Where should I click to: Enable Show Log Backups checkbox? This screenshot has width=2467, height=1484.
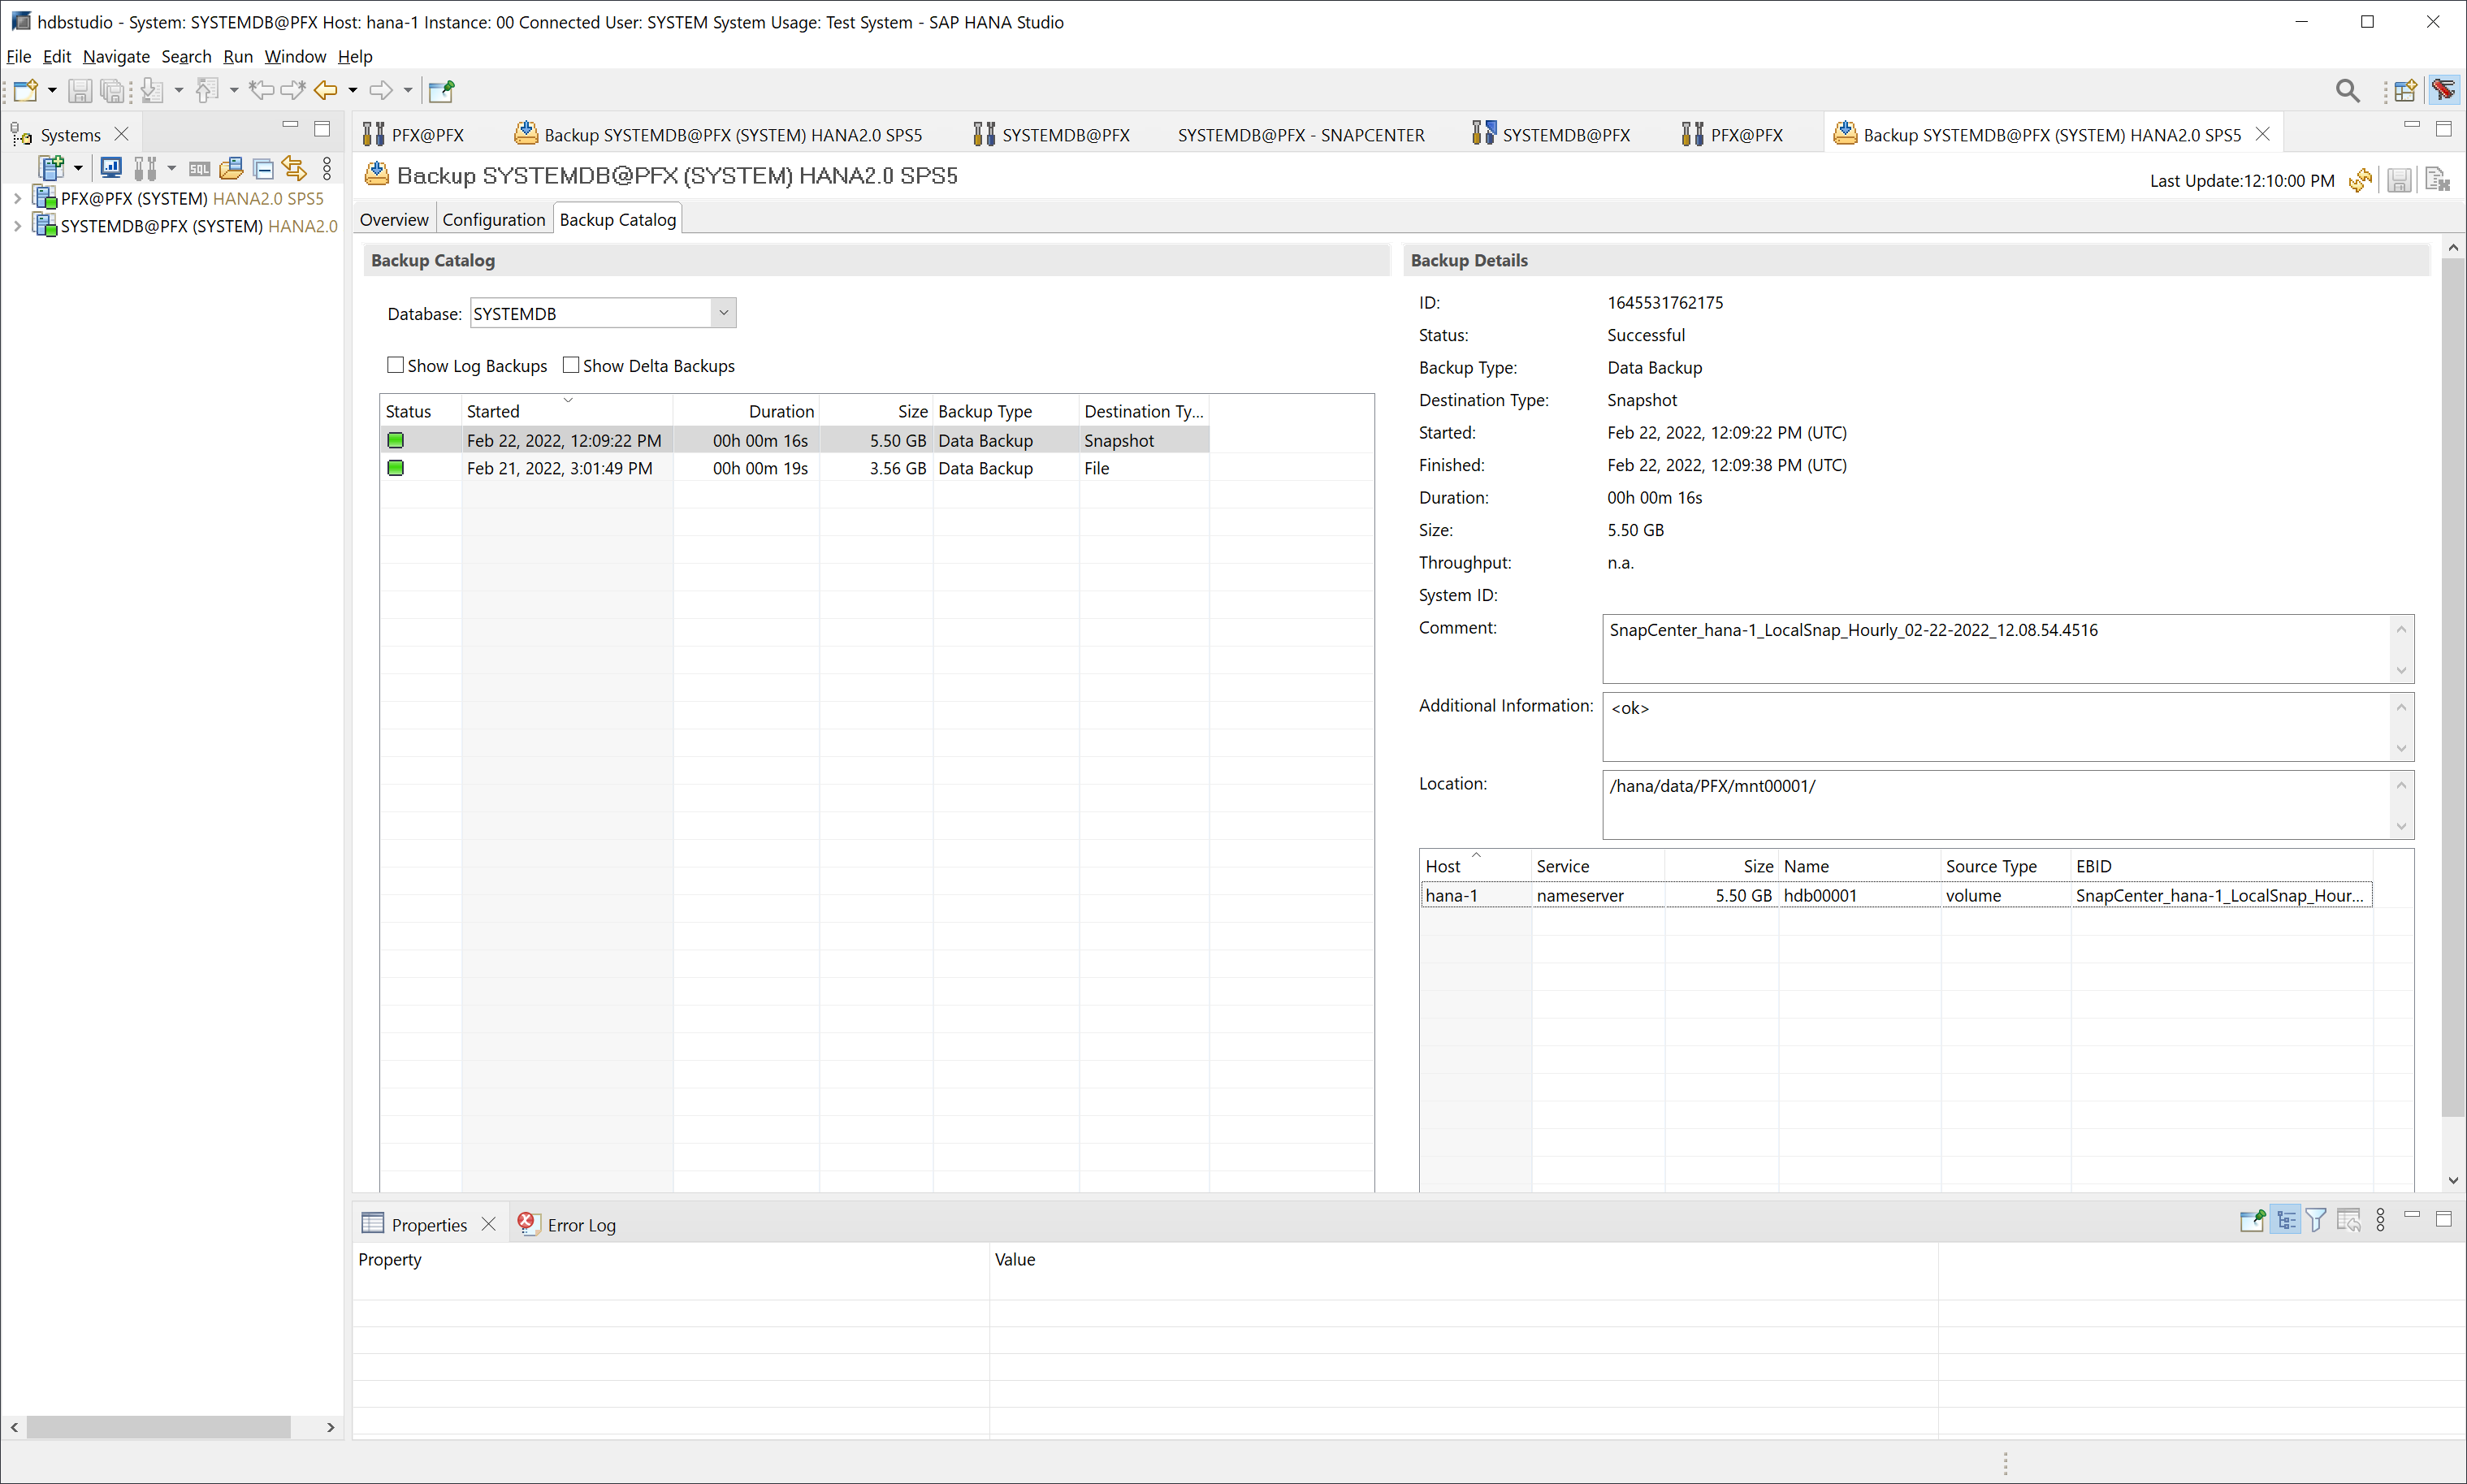pyautogui.click(x=395, y=365)
